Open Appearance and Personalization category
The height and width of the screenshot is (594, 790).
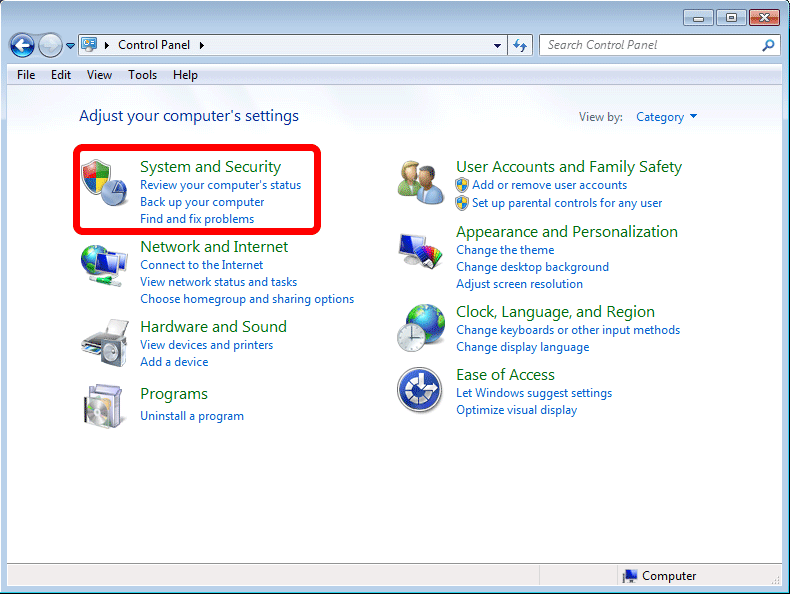(x=567, y=232)
